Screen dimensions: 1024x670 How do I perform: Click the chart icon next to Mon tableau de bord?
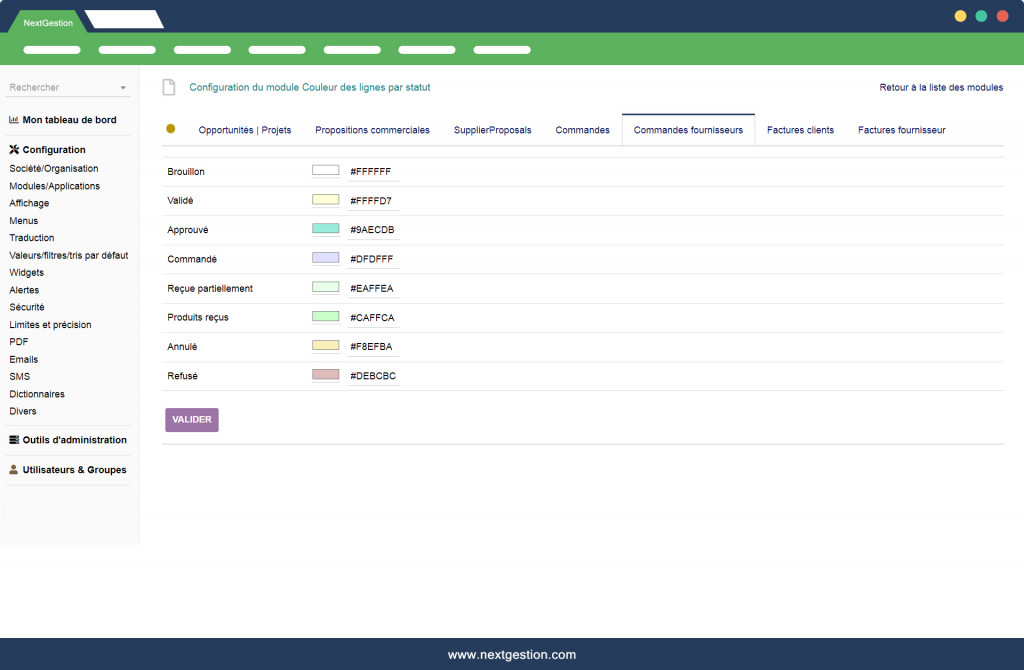point(14,120)
